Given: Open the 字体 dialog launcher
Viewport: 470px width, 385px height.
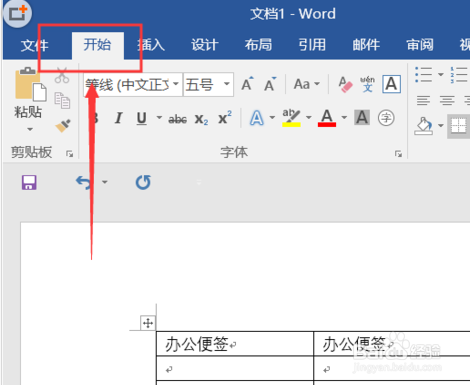Looking at the screenshot, I should pos(398,154).
